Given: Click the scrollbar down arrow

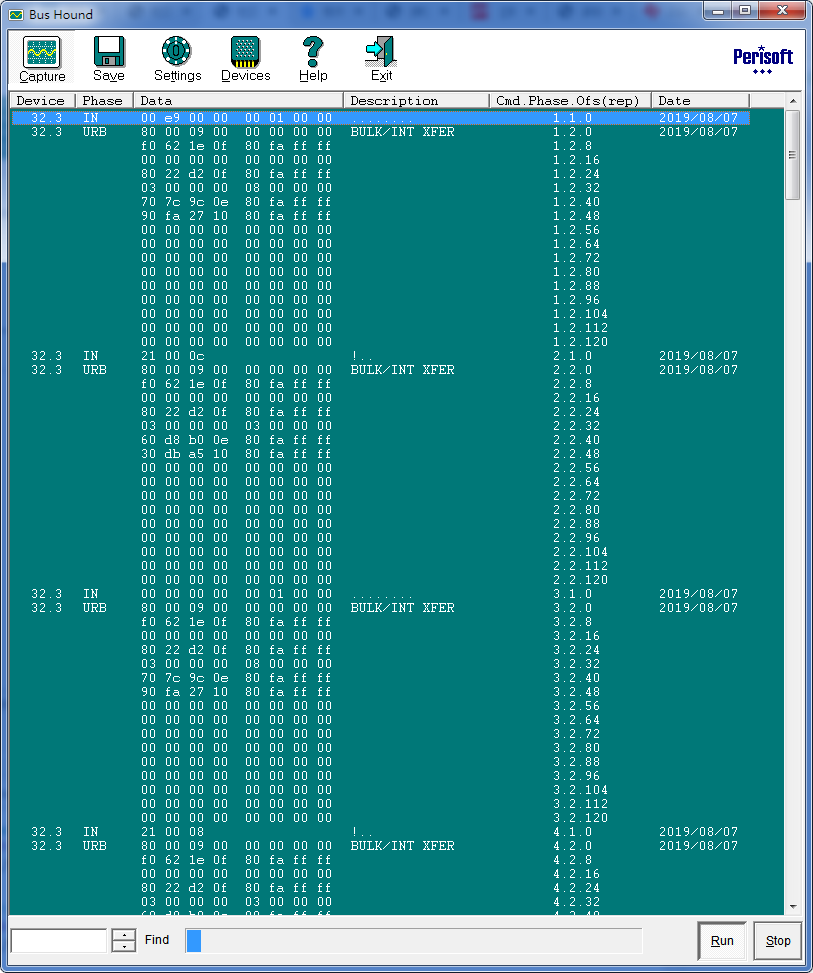Looking at the screenshot, I should click(793, 907).
